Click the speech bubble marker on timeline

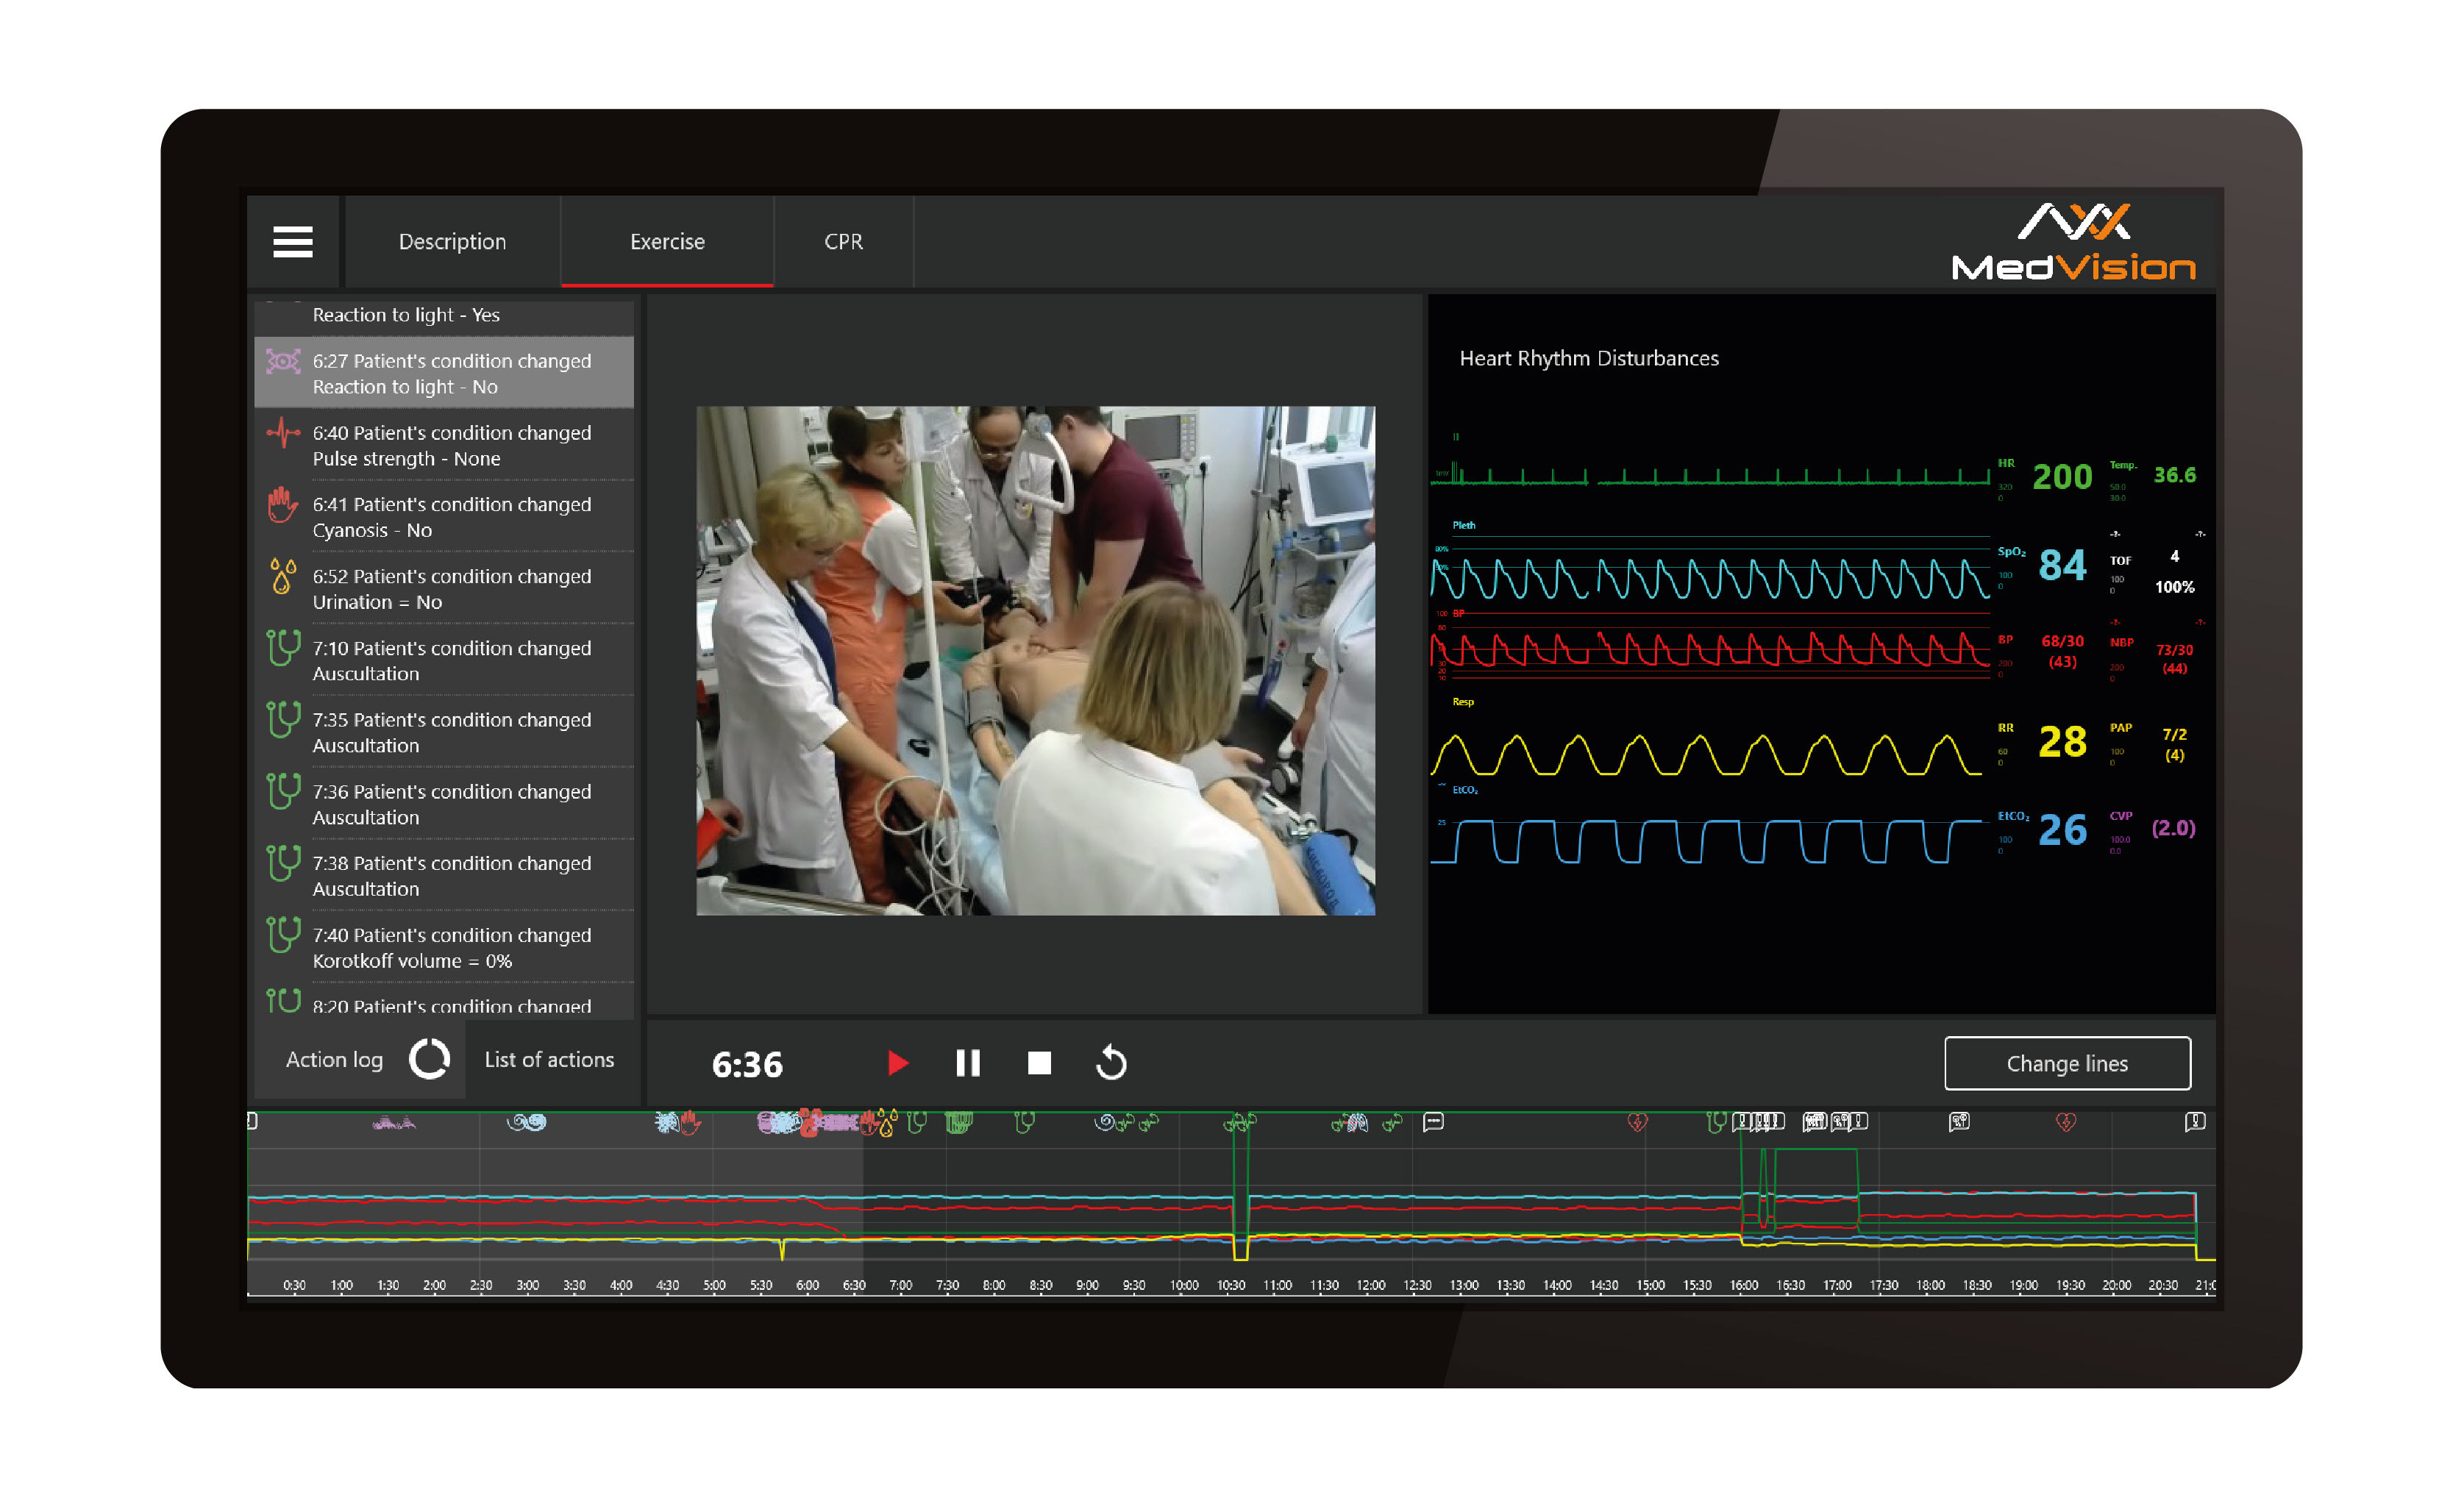(1433, 1122)
